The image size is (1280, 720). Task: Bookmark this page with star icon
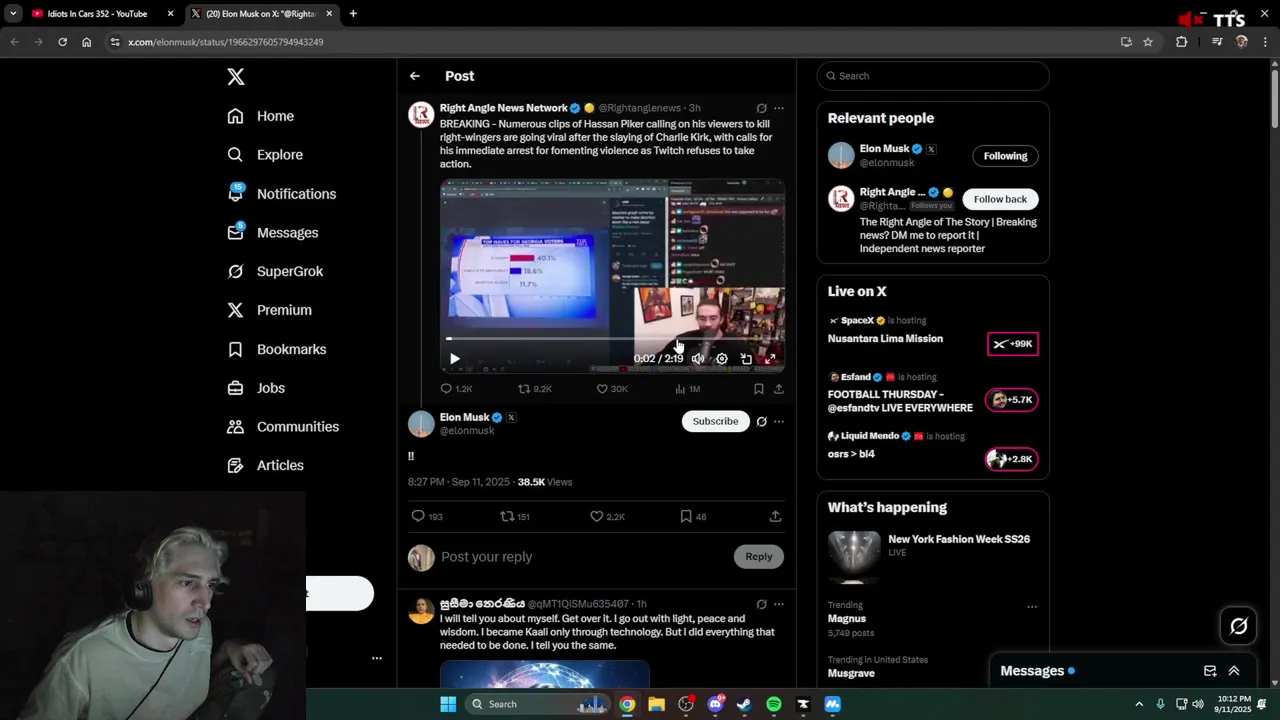[x=1148, y=42]
